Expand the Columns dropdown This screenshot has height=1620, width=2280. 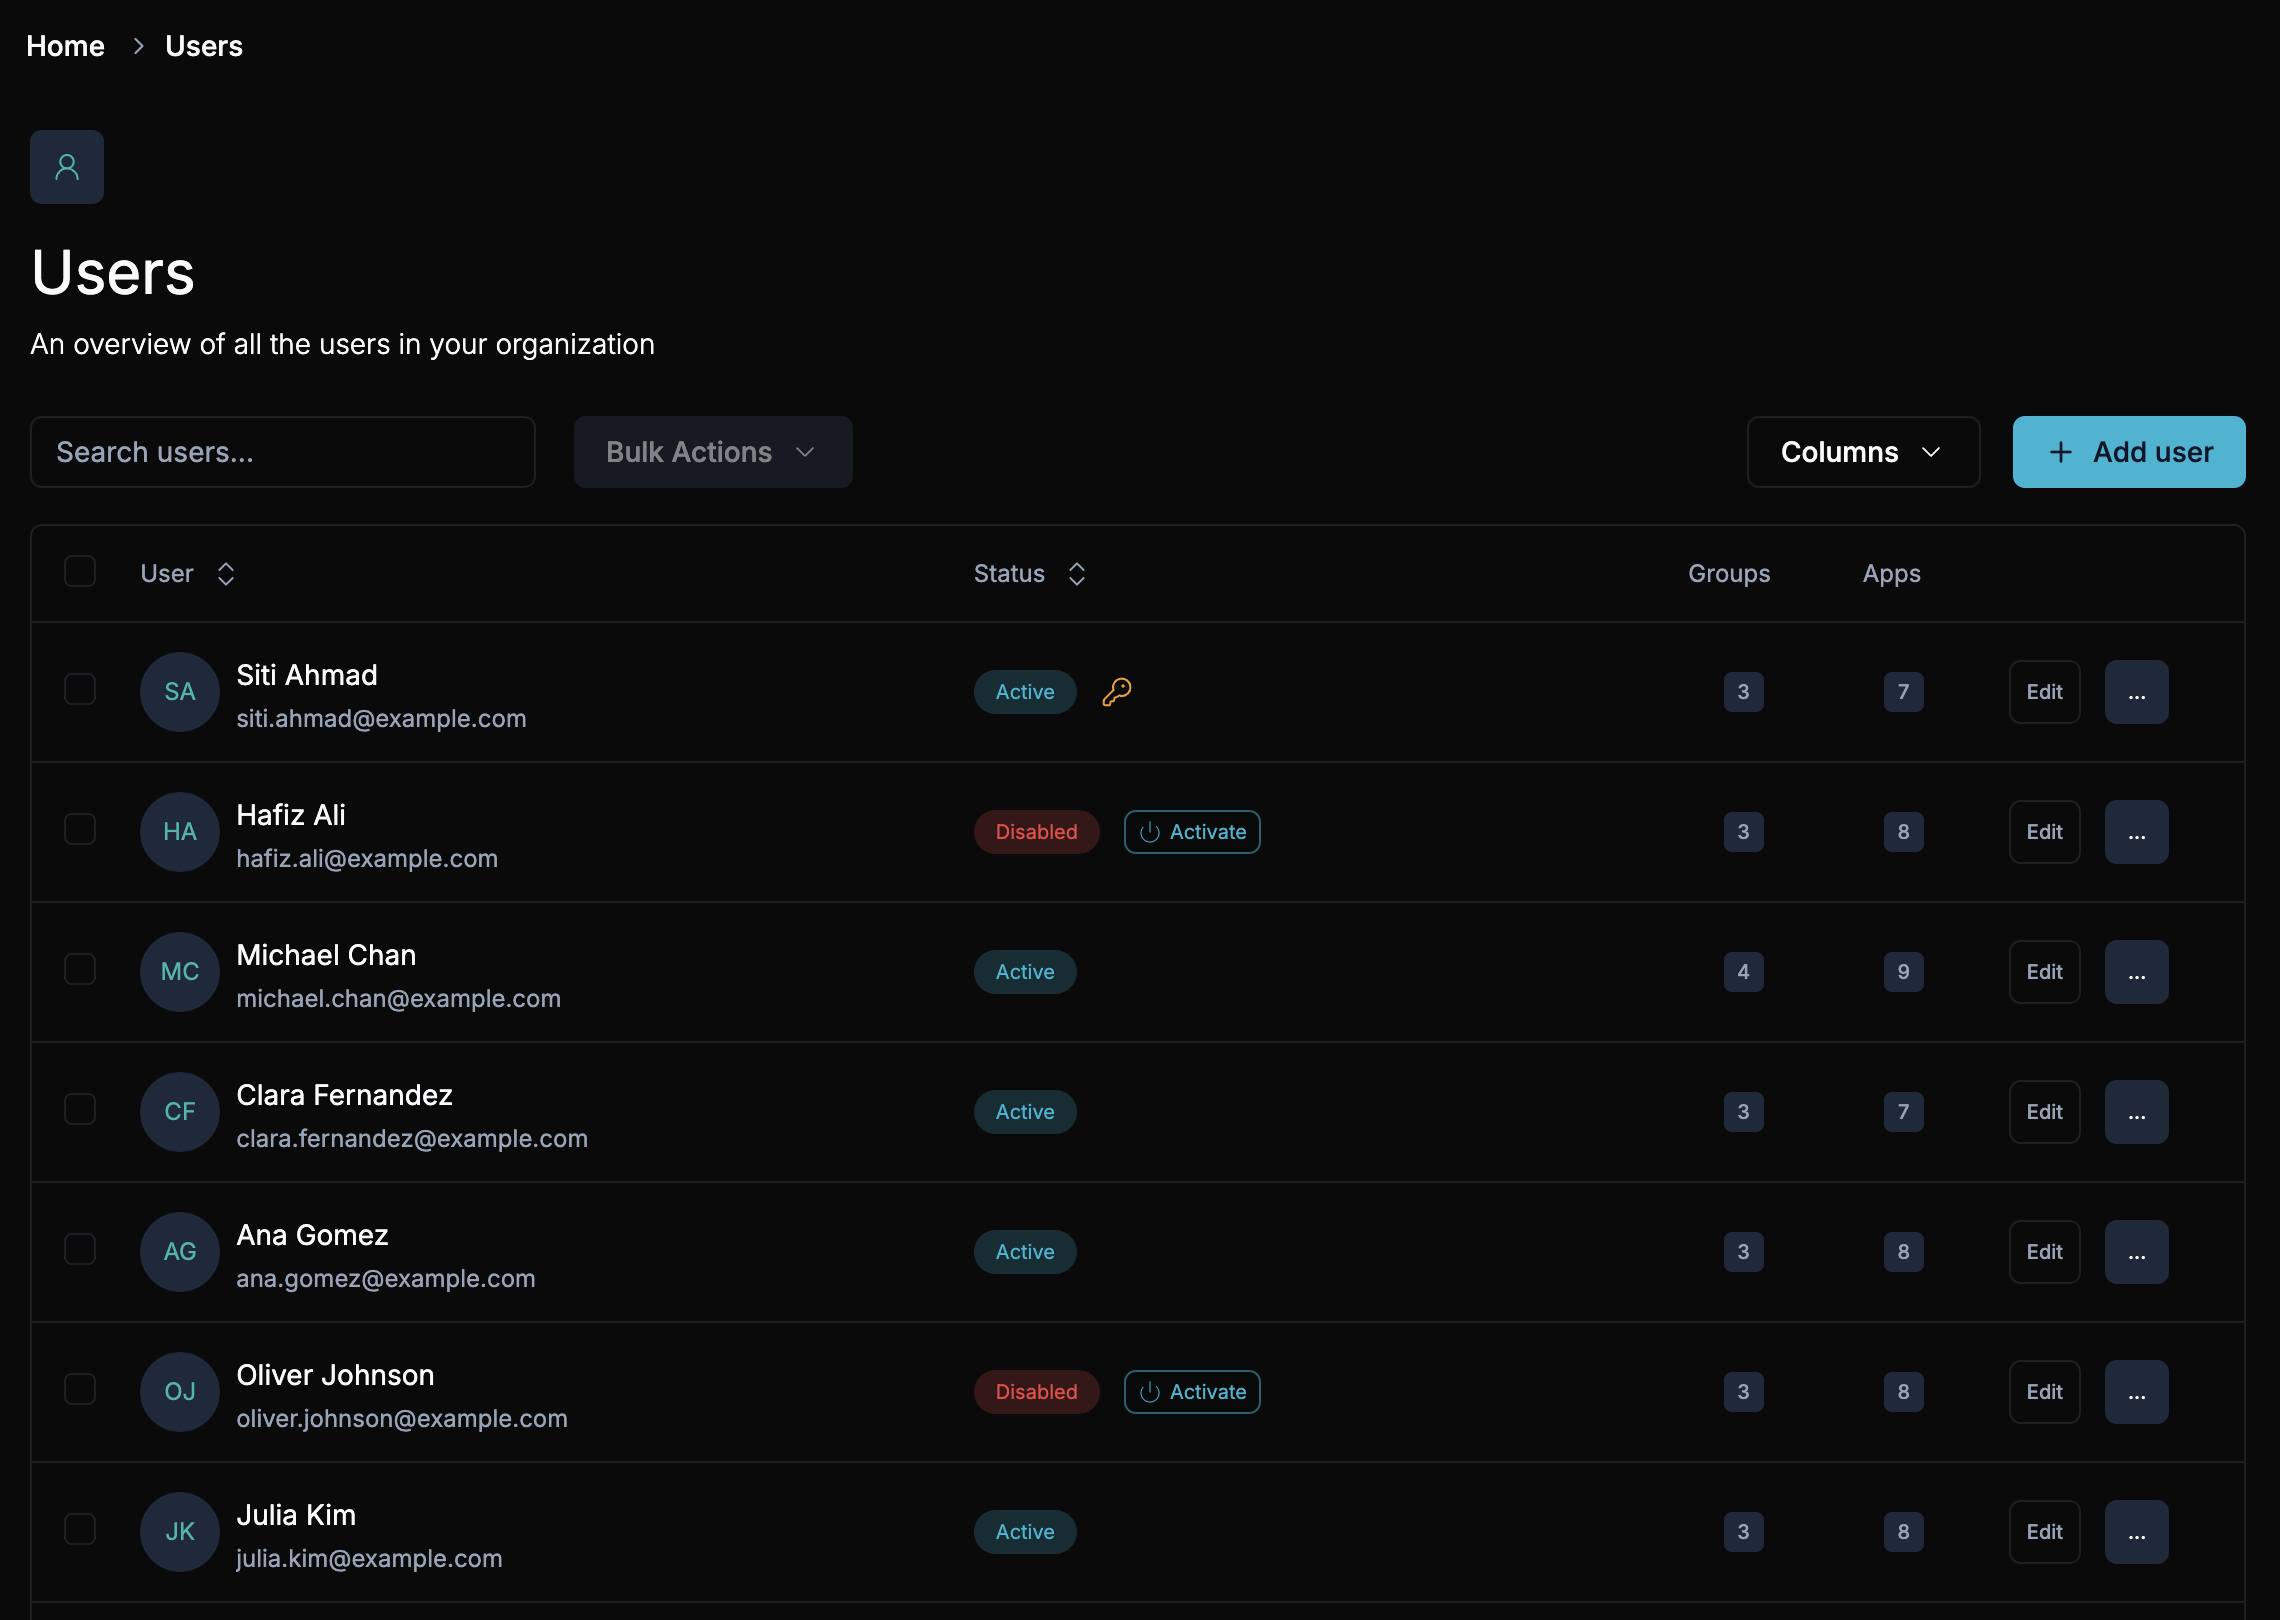coord(1862,452)
